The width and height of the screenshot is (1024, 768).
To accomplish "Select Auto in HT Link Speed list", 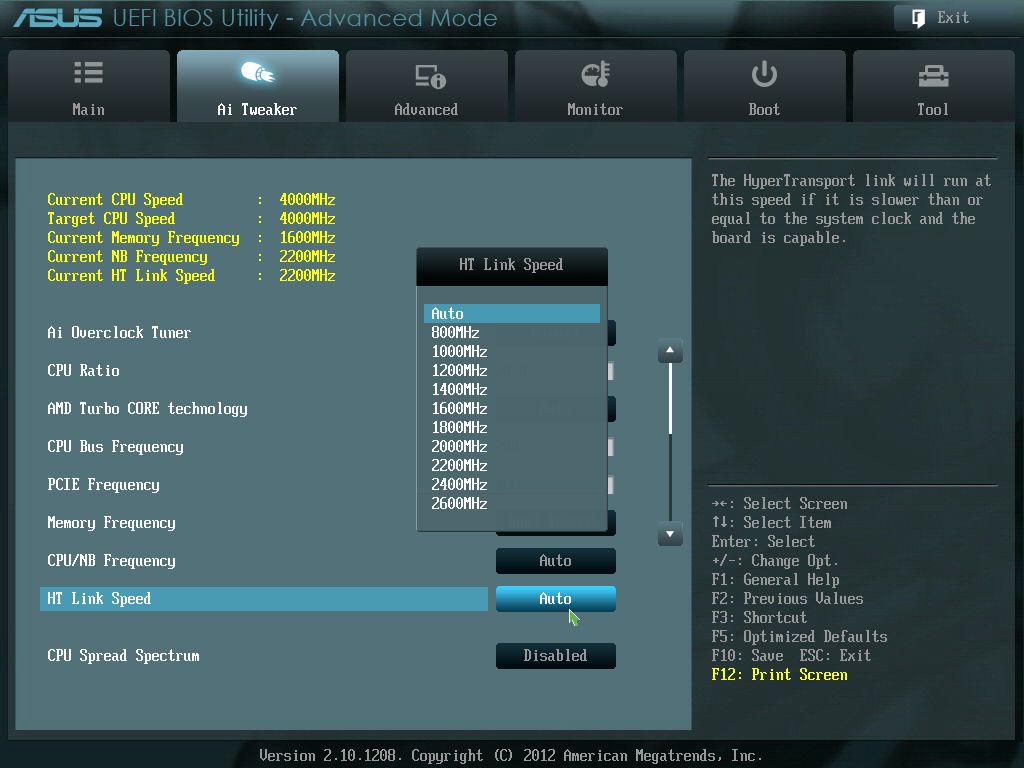I will [511, 313].
